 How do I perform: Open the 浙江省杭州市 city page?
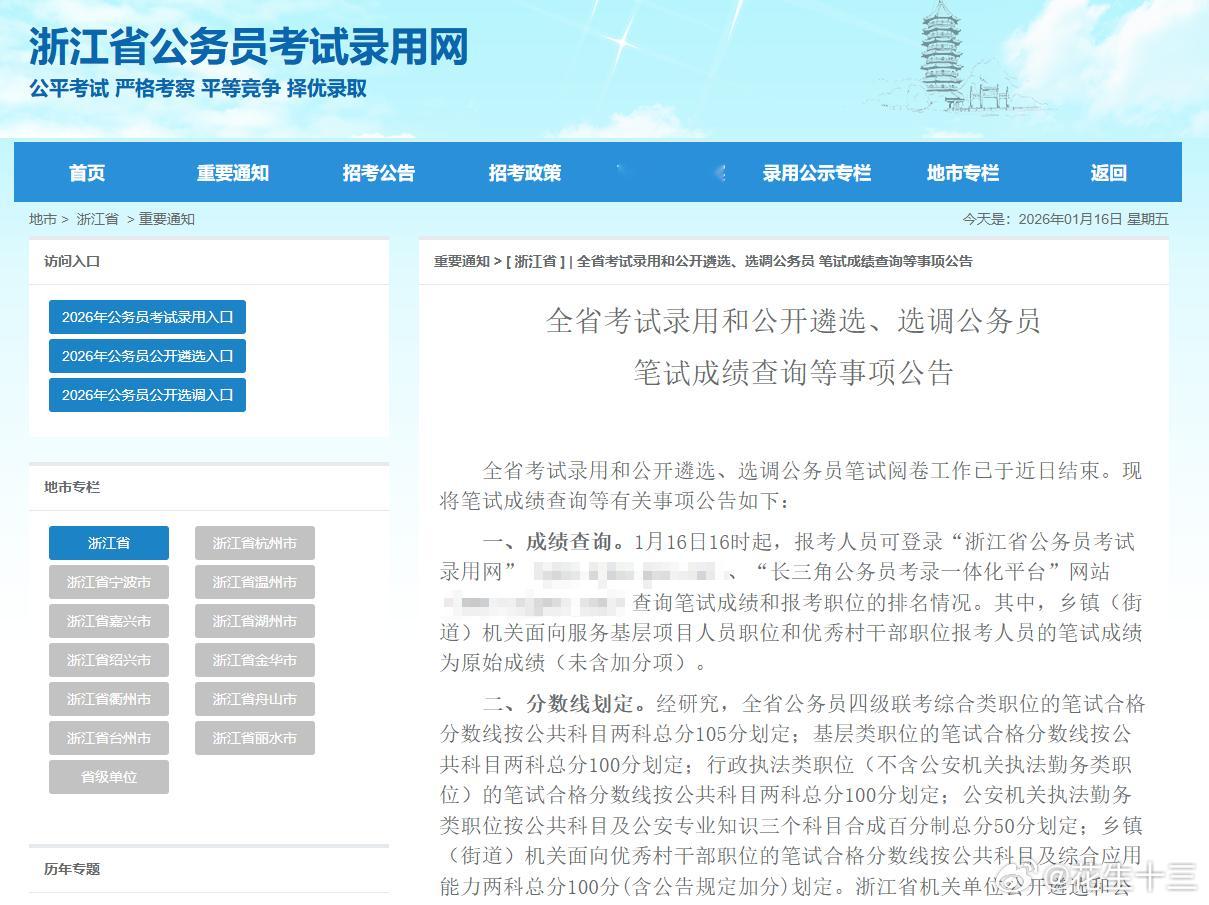pos(254,543)
